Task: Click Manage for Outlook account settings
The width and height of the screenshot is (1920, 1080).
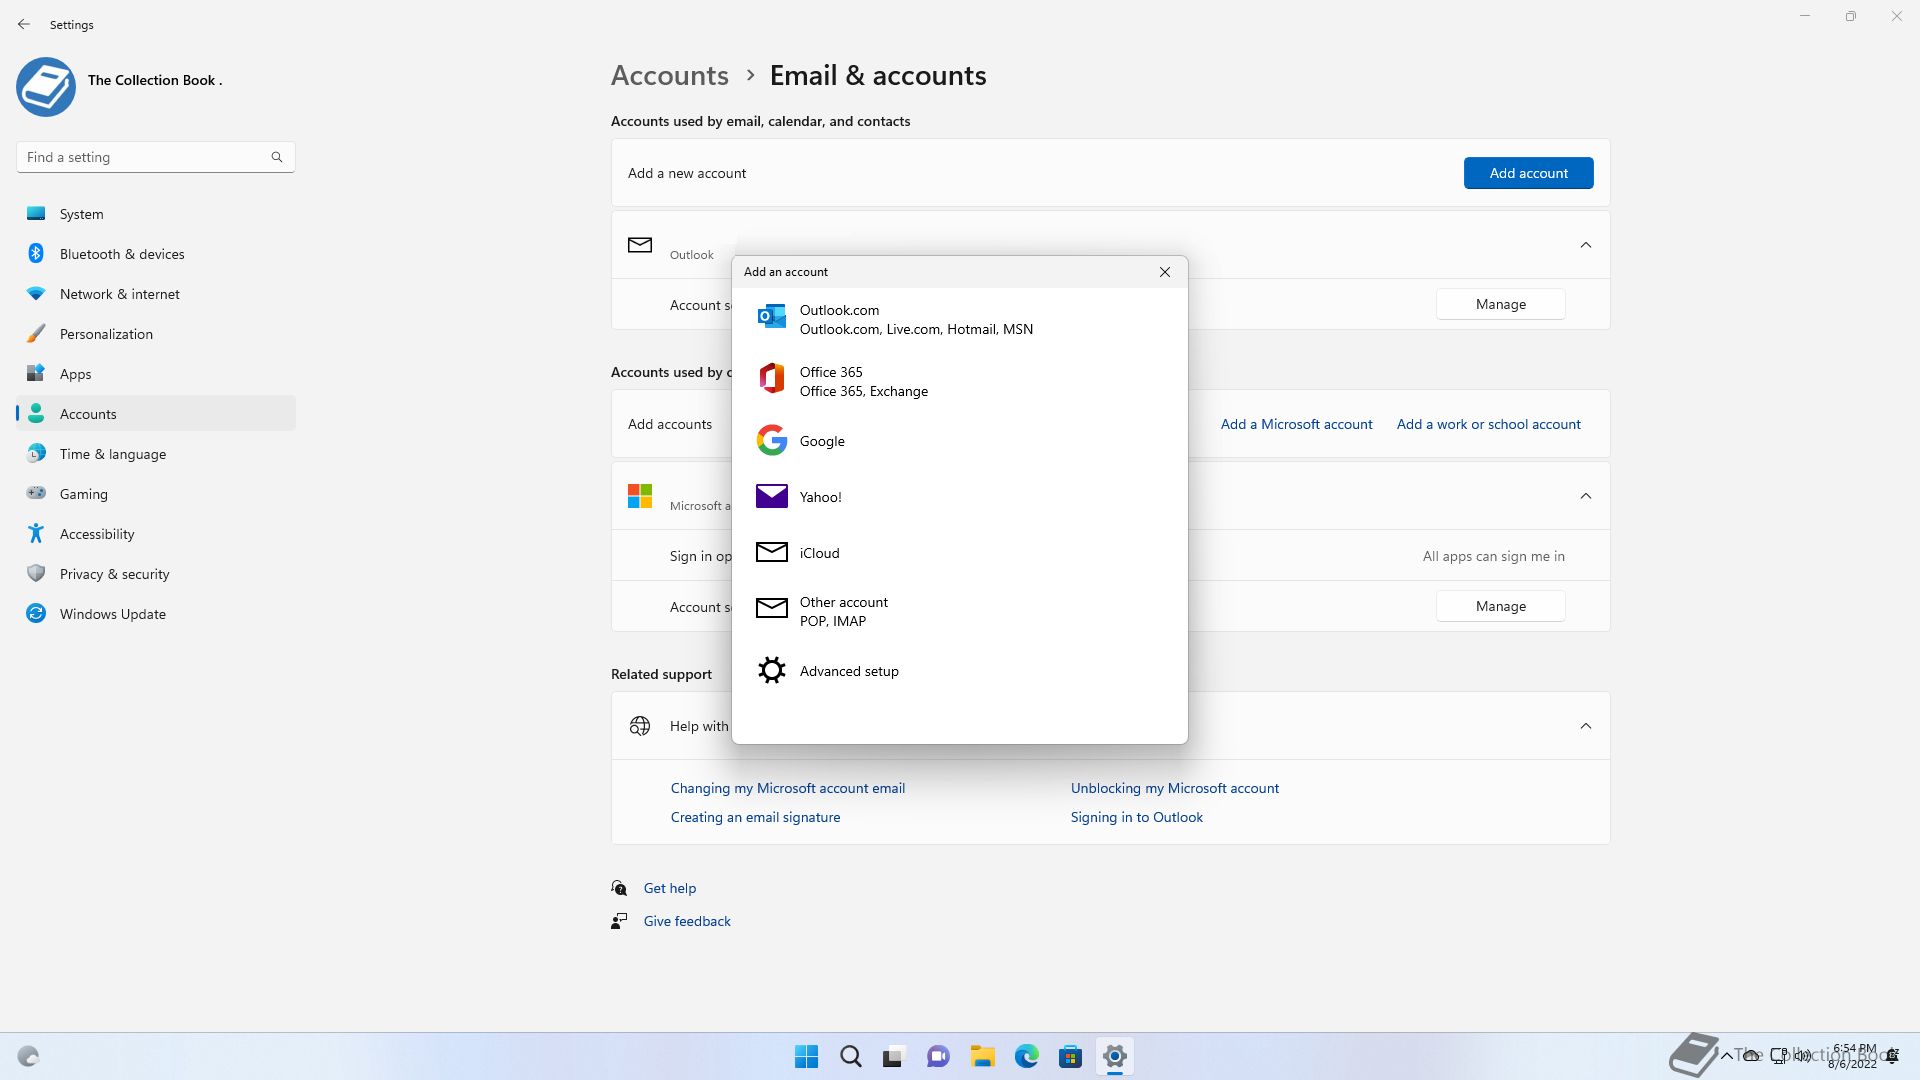Action: pyautogui.click(x=1500, y=304)
